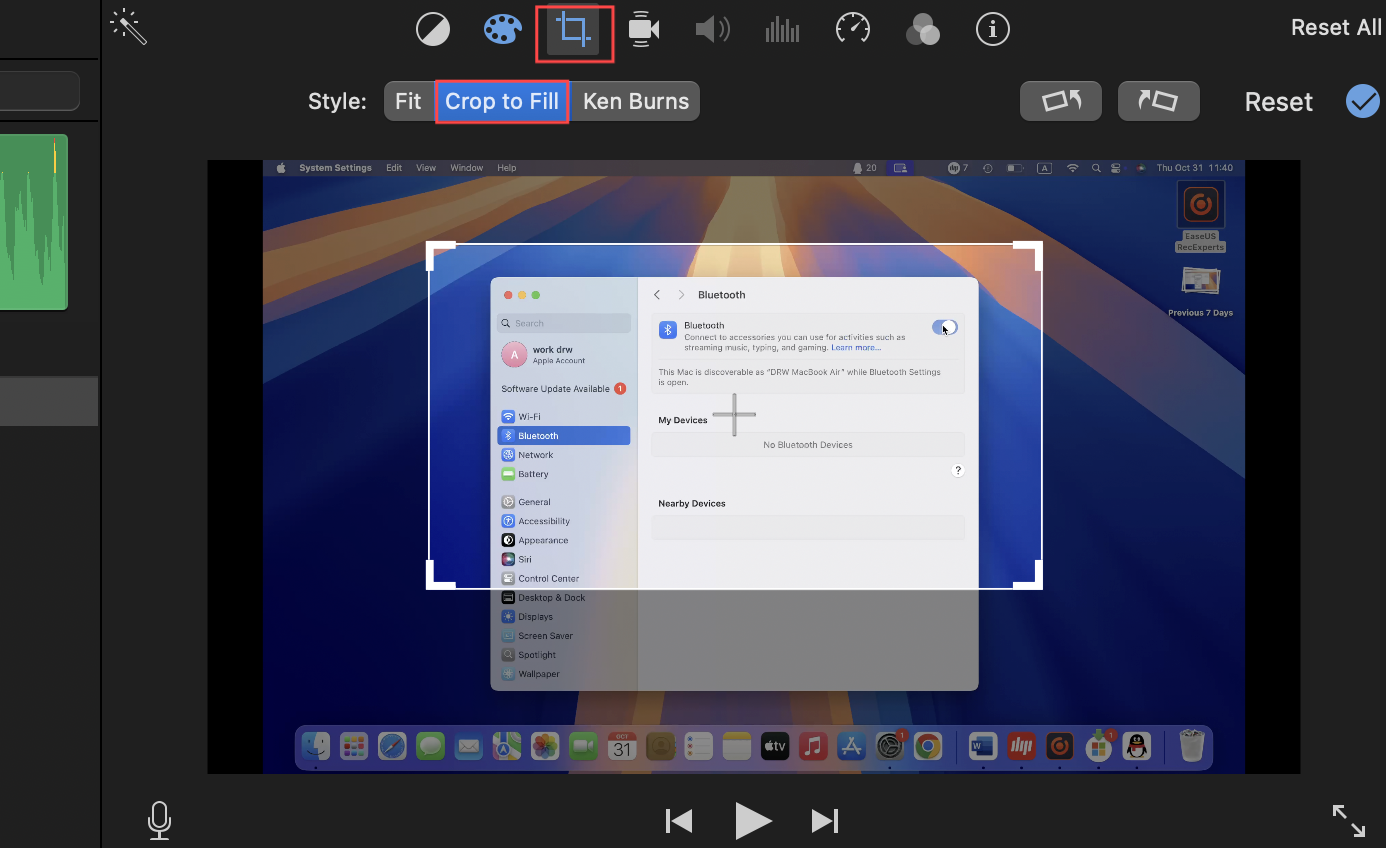This screenshot has width=1386, height=848.
Task: Enter fullscreen preview mode
Action: click(1348, 819)
